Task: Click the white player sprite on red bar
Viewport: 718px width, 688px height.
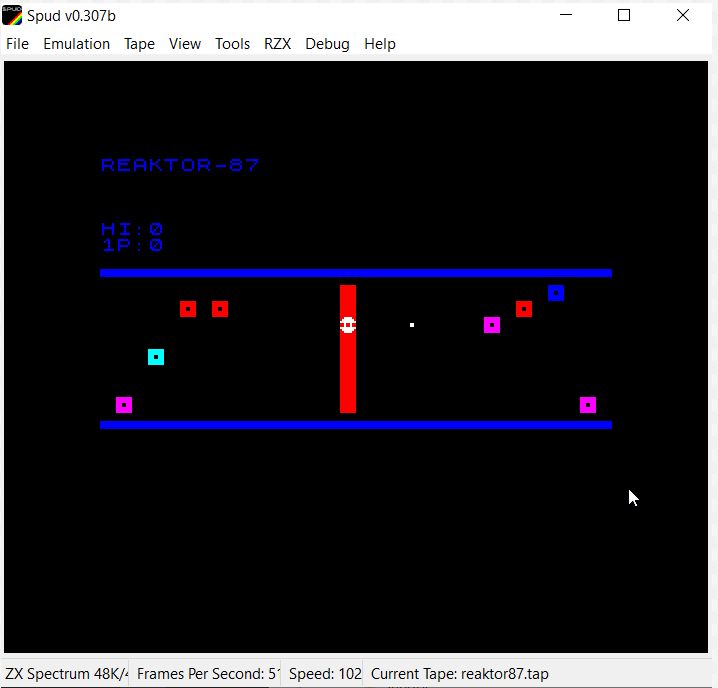Action: (348, 325)
